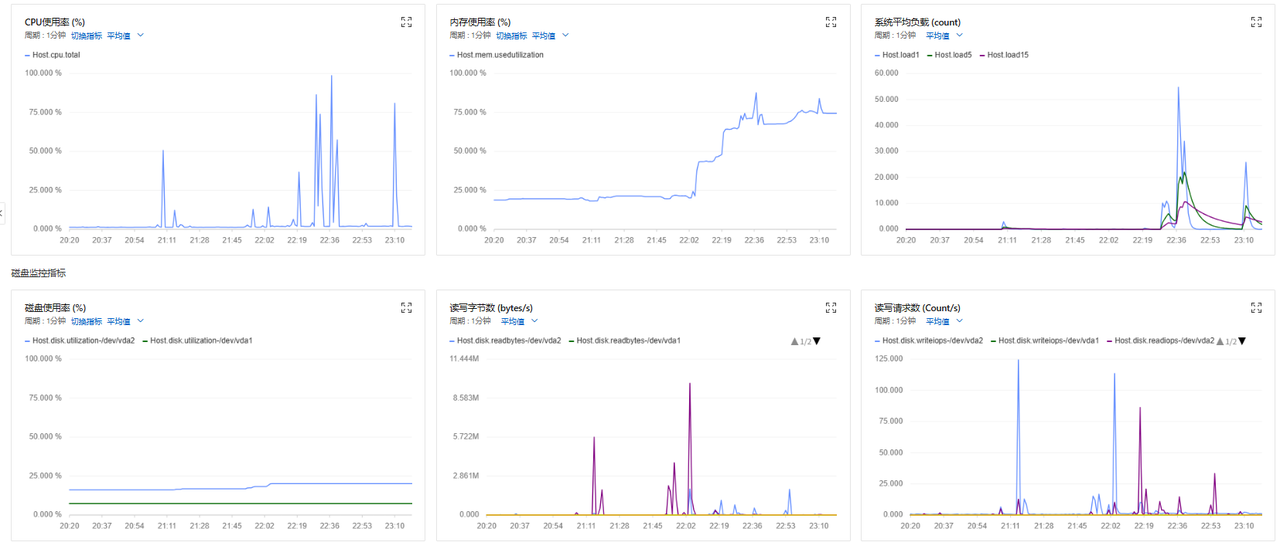Hide the Host.disk.utilization-/dev/vda1 series
The height and width of the screenshot is (549, 1280).
197,341
